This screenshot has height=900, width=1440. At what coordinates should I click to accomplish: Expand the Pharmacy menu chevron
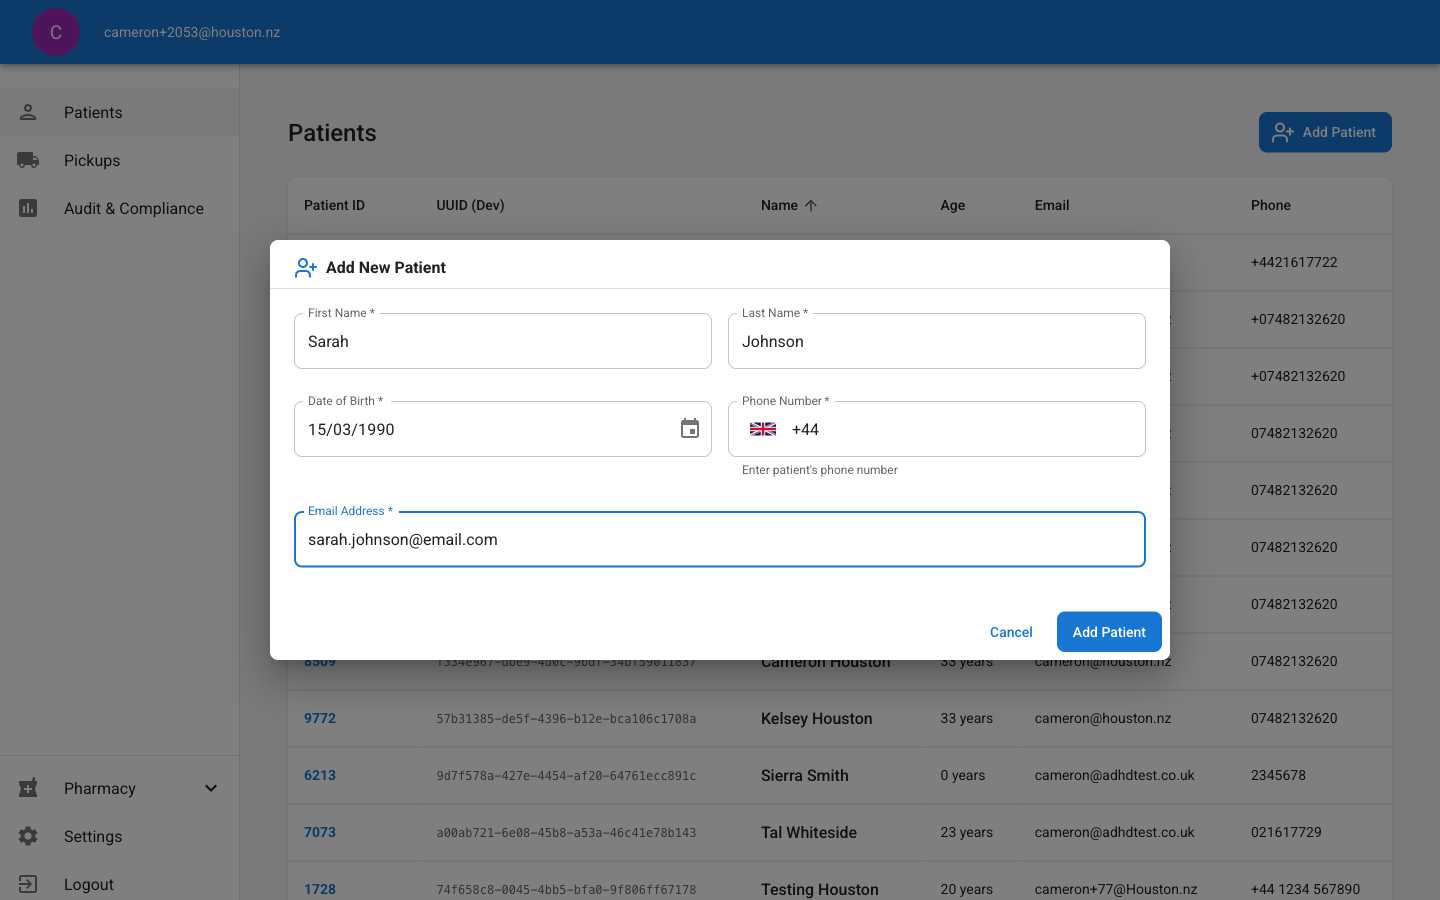[211, 788]
